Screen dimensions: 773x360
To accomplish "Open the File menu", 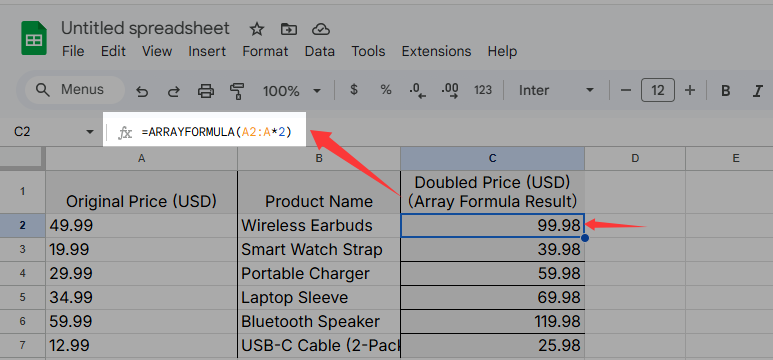I will [x=73, y=51].
